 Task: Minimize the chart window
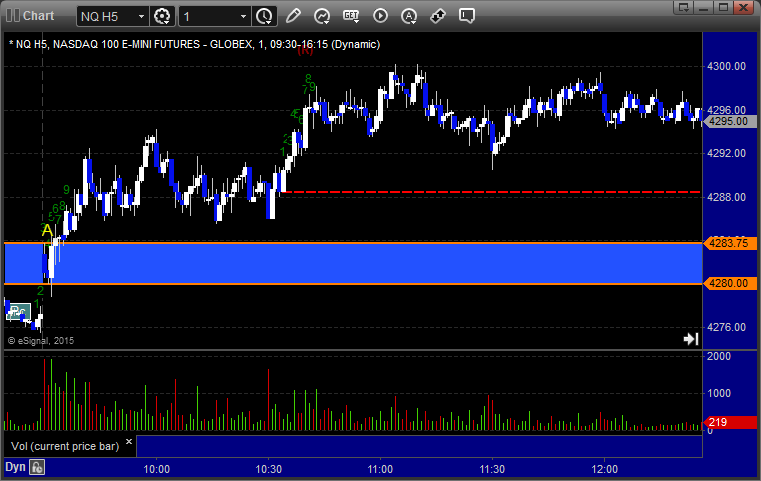(704, 7)
